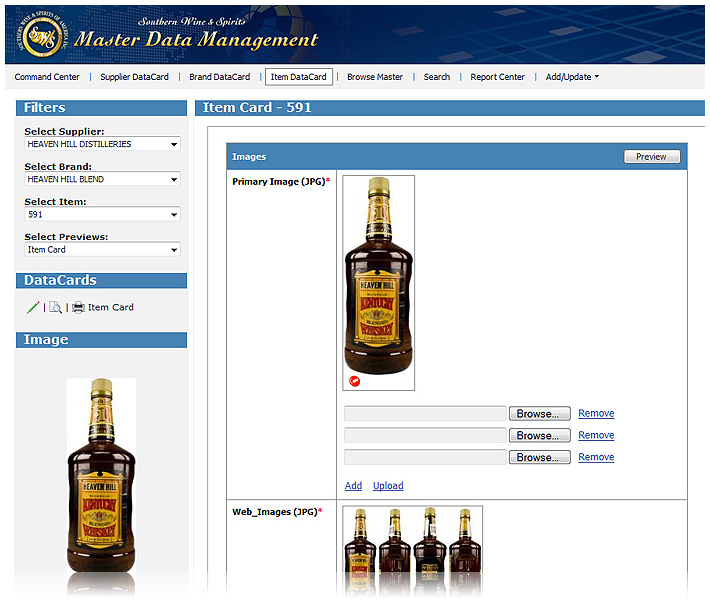Click the first Browse... button
710x612 pixels.
click(539, 414)
